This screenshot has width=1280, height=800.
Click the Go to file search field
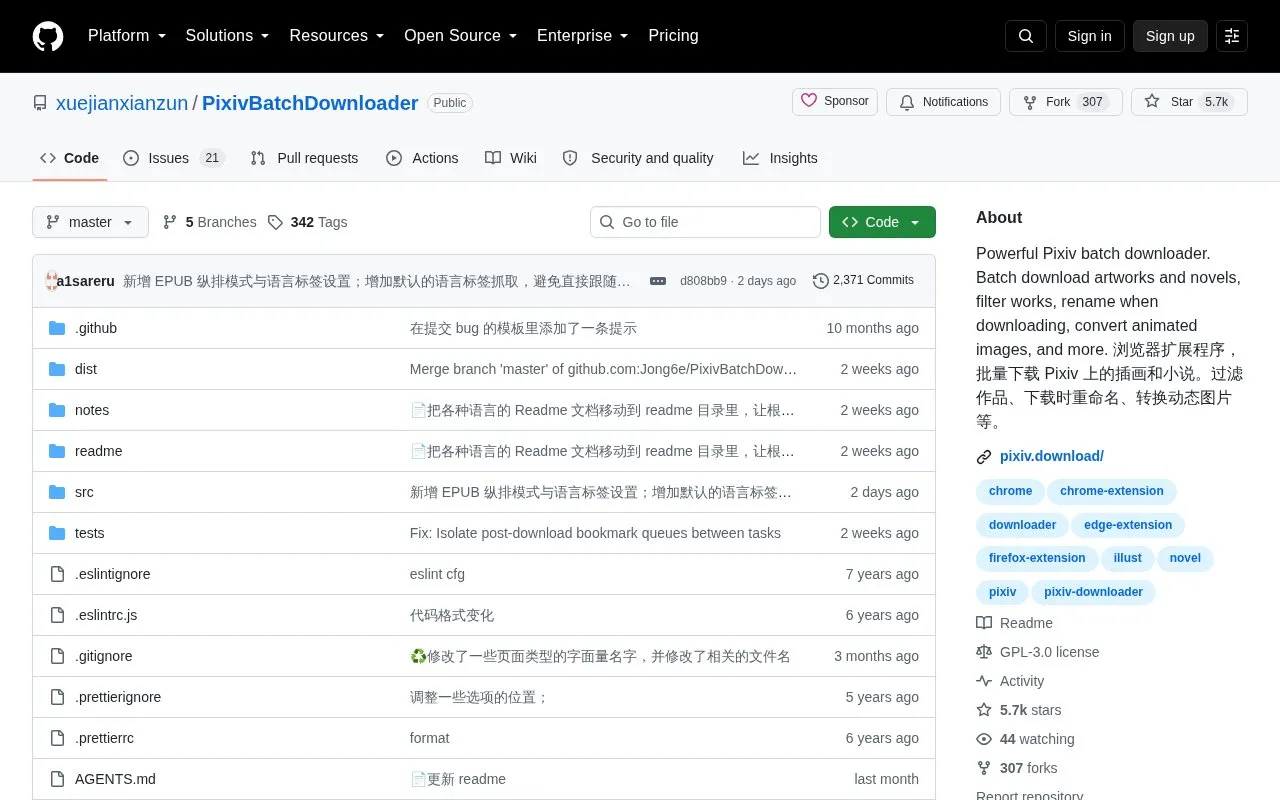705,222
